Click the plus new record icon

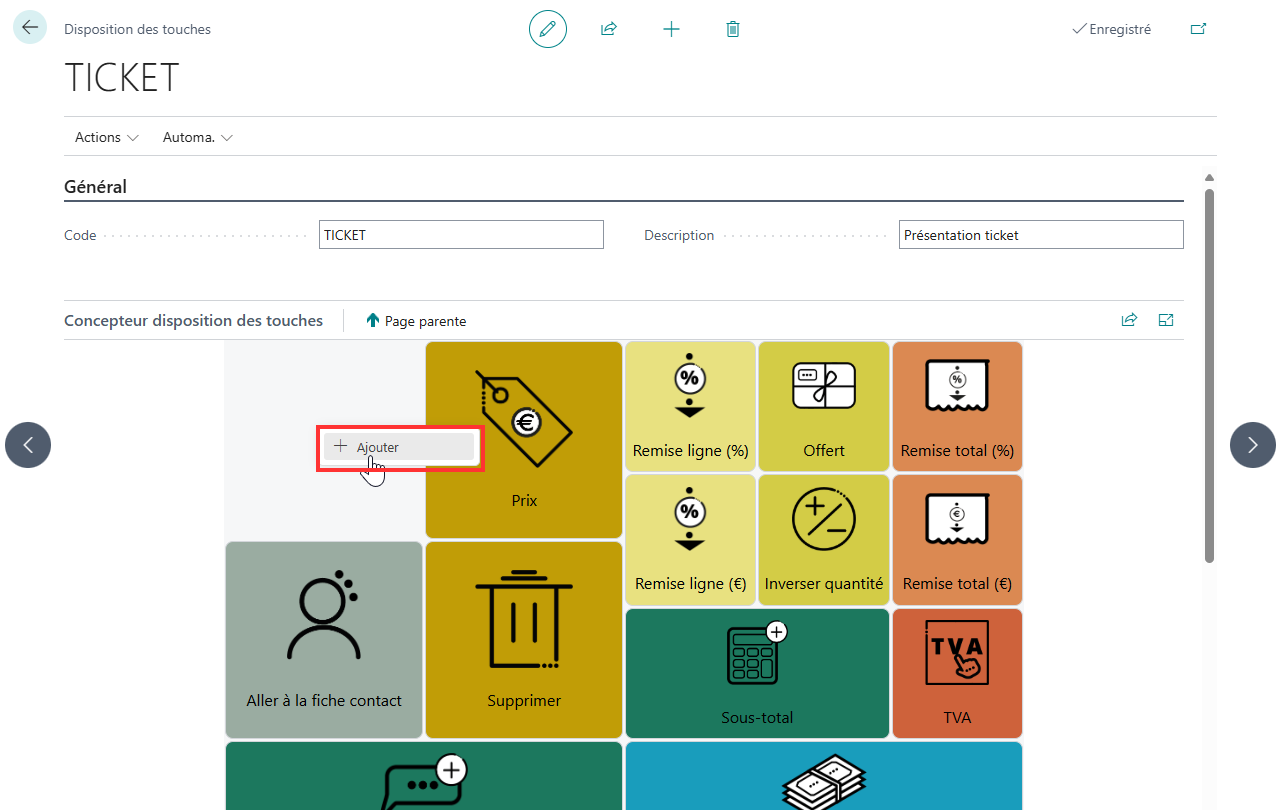click(x=671, y=29)
